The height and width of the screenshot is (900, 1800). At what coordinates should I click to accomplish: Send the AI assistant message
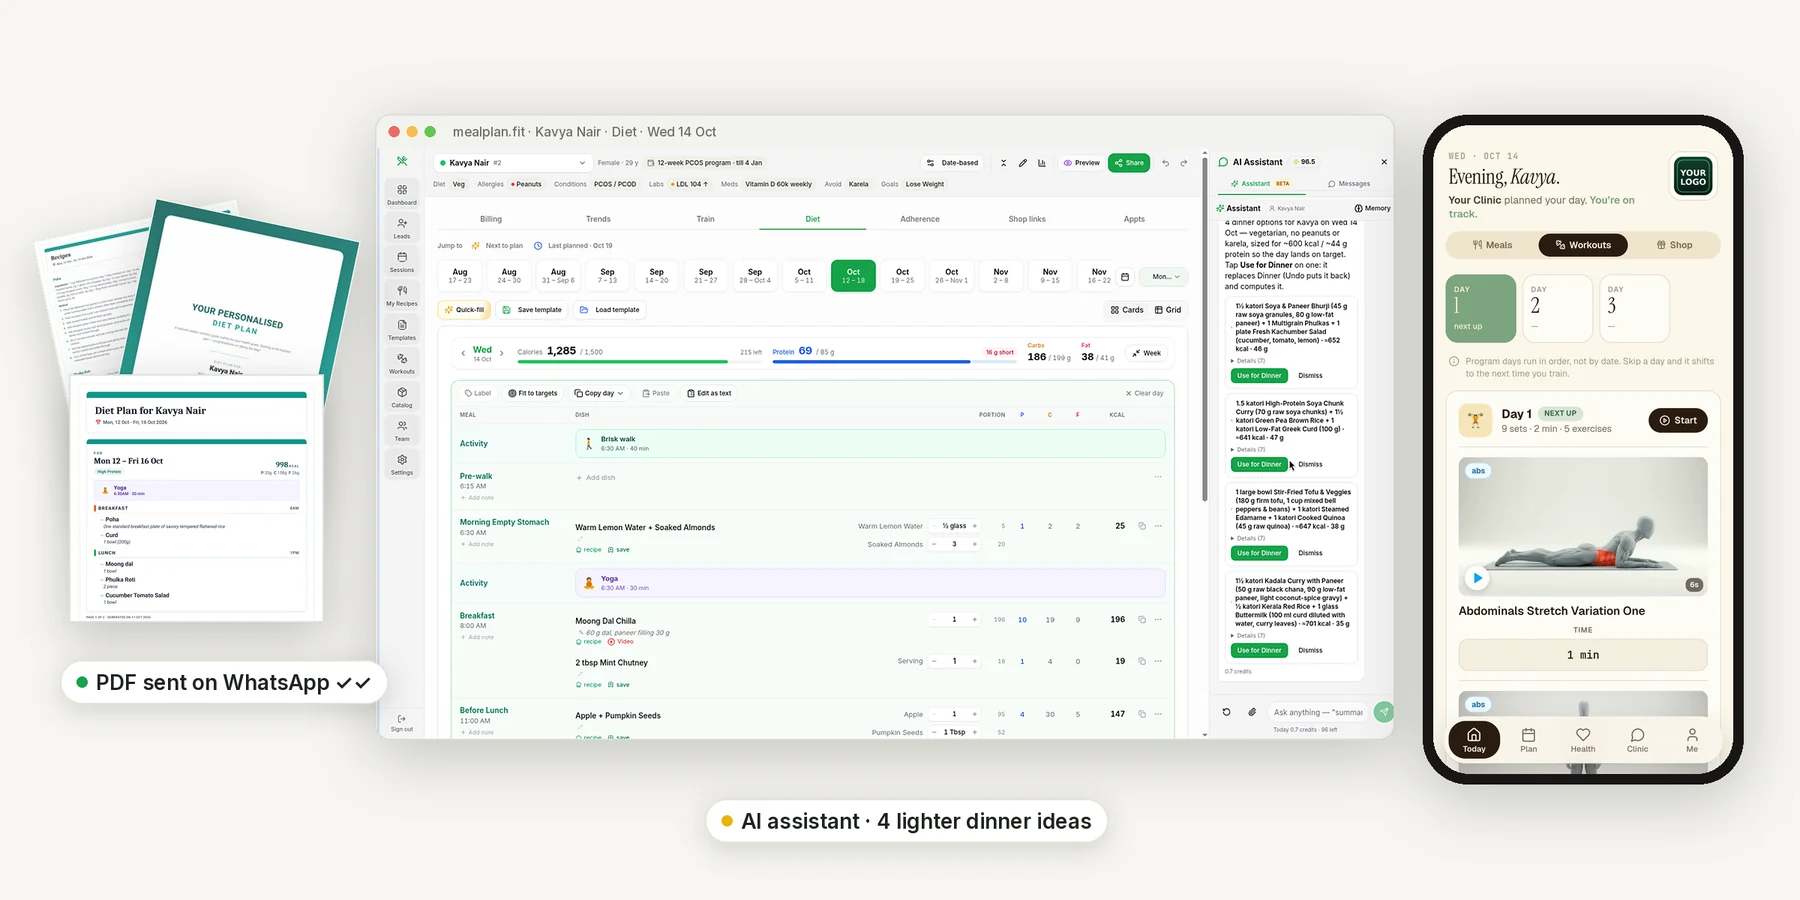(1384, 712)
